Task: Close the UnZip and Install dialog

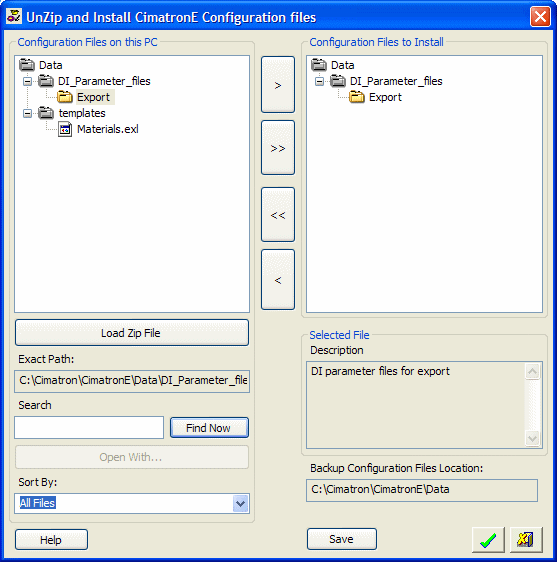Action: pyautogui.click(x=540, y=16)
